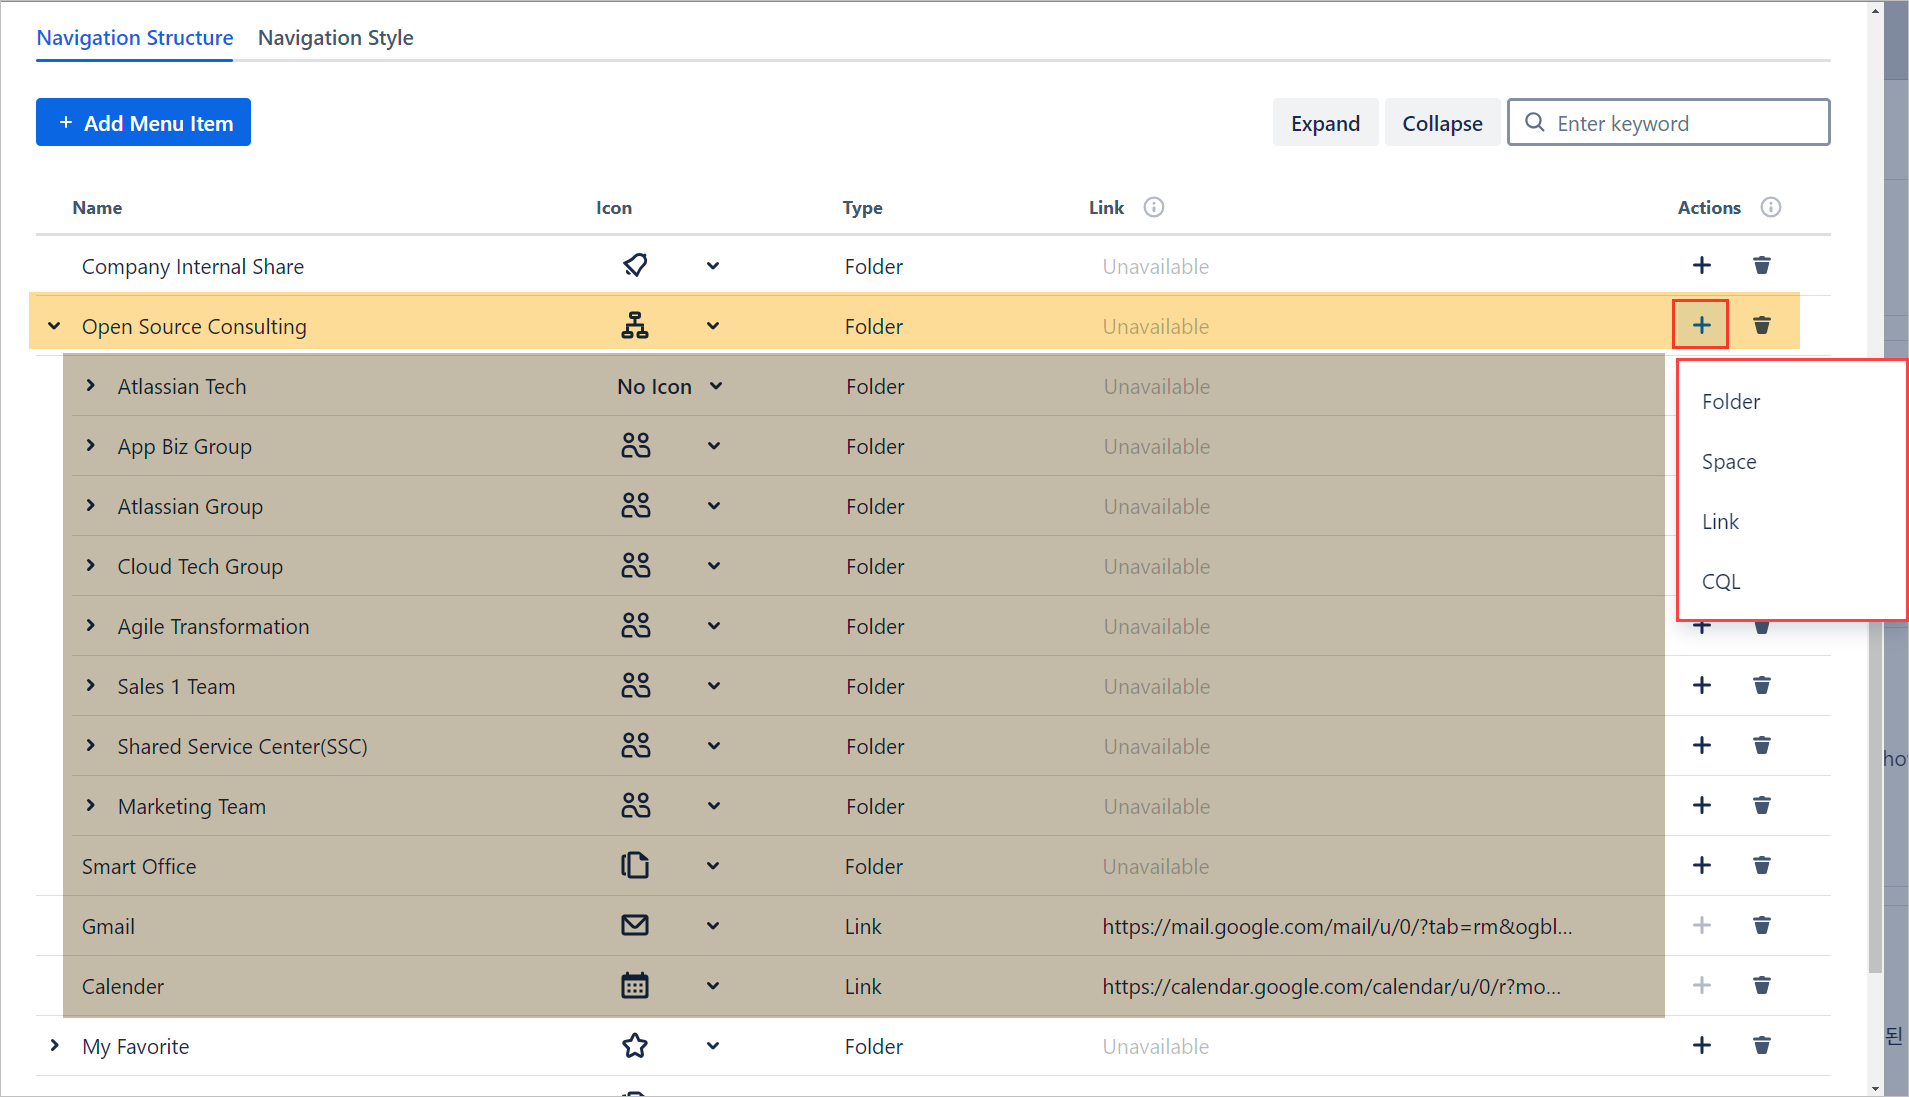Image resolution: width=1909 pixels, height=1097 pixels.
Task: Select CQL from the add menu
Action: point(1721,582)
